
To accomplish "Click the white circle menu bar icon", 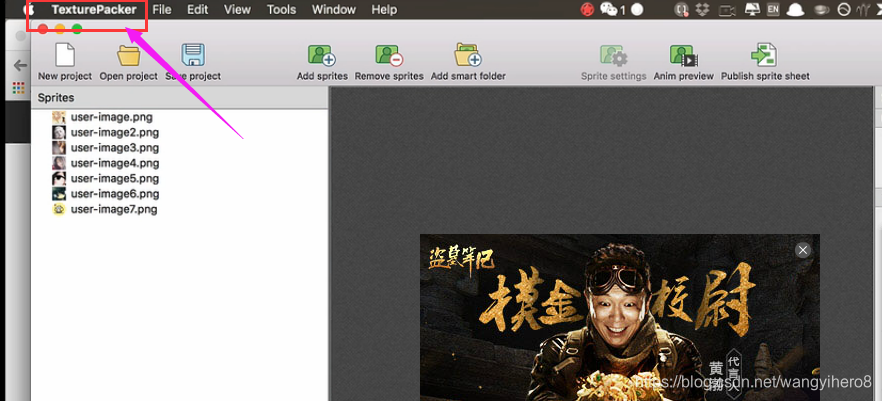I will pos(637,10).
